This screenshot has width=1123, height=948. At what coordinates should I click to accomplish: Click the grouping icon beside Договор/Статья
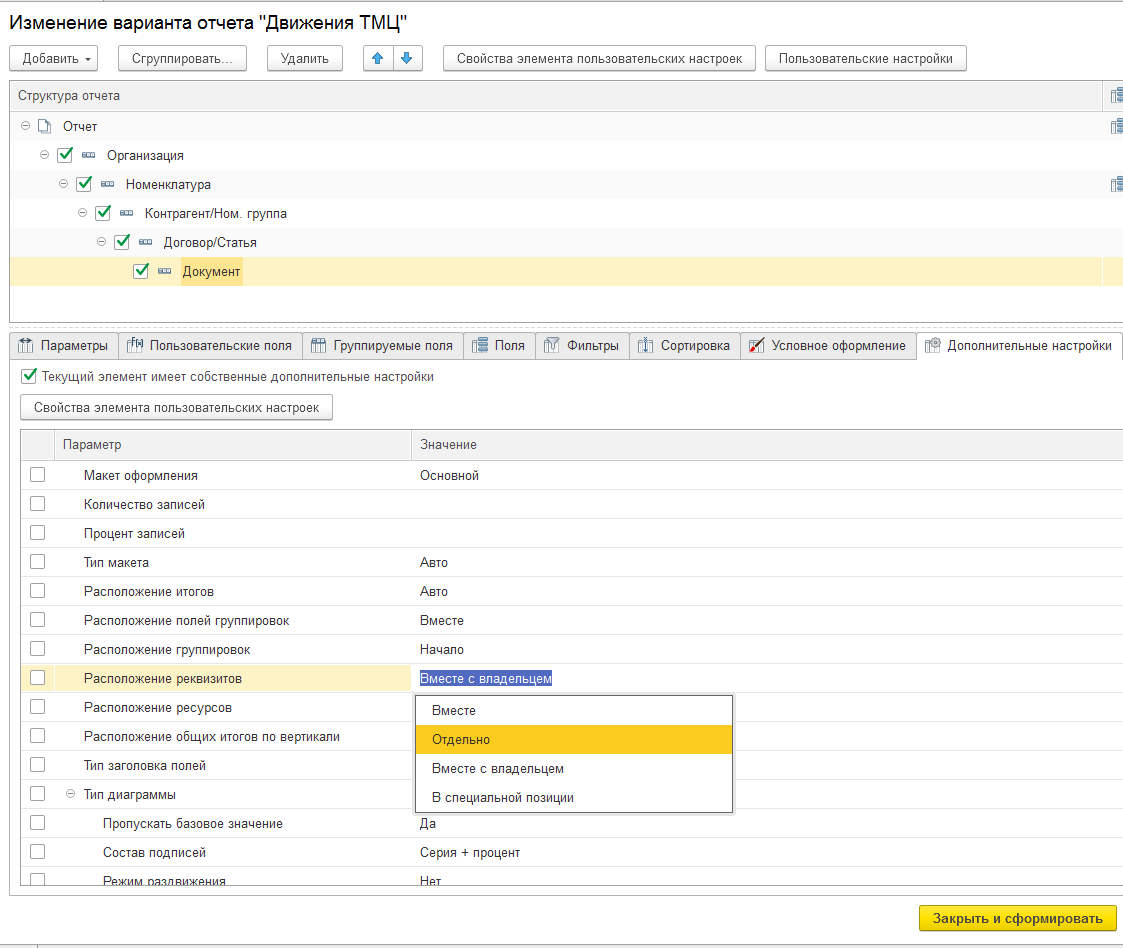(146, 242)
